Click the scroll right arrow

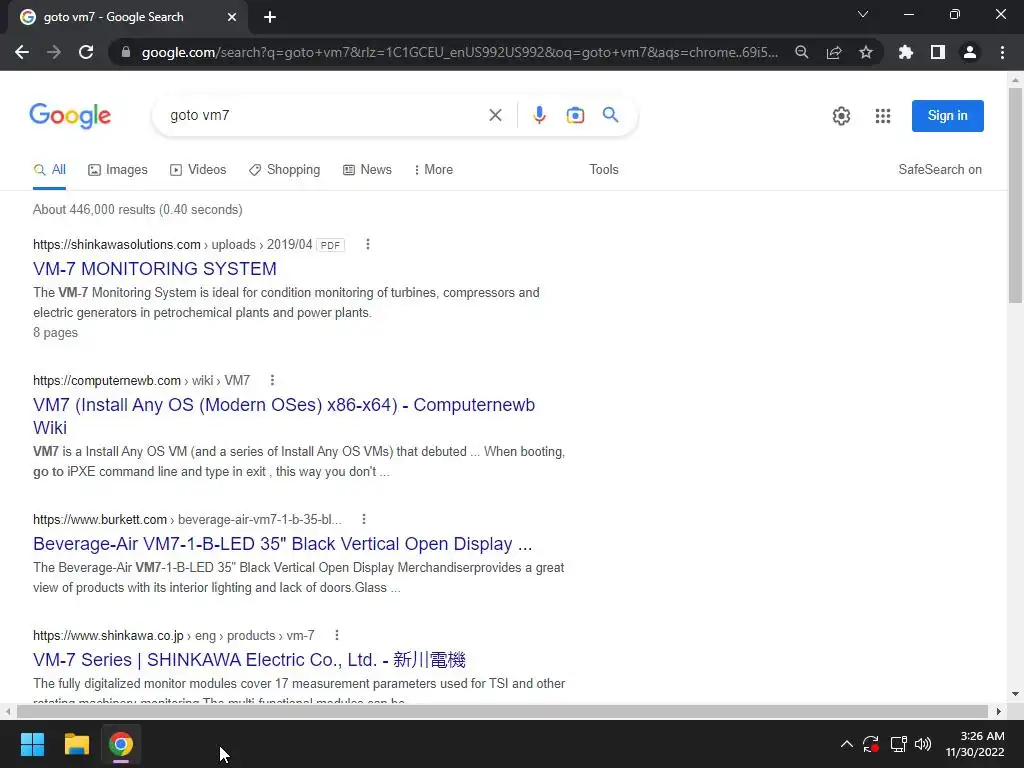click(x=998, y=711)
